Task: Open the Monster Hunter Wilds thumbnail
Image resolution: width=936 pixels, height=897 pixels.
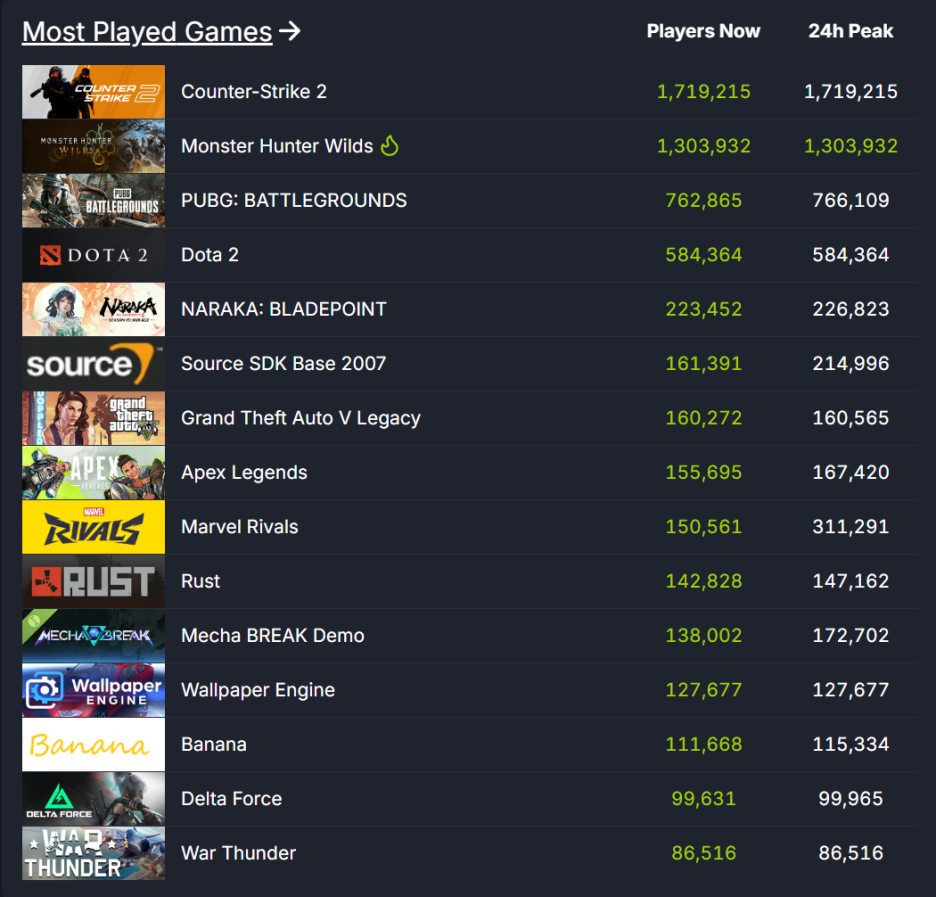Action: point(94,146)
